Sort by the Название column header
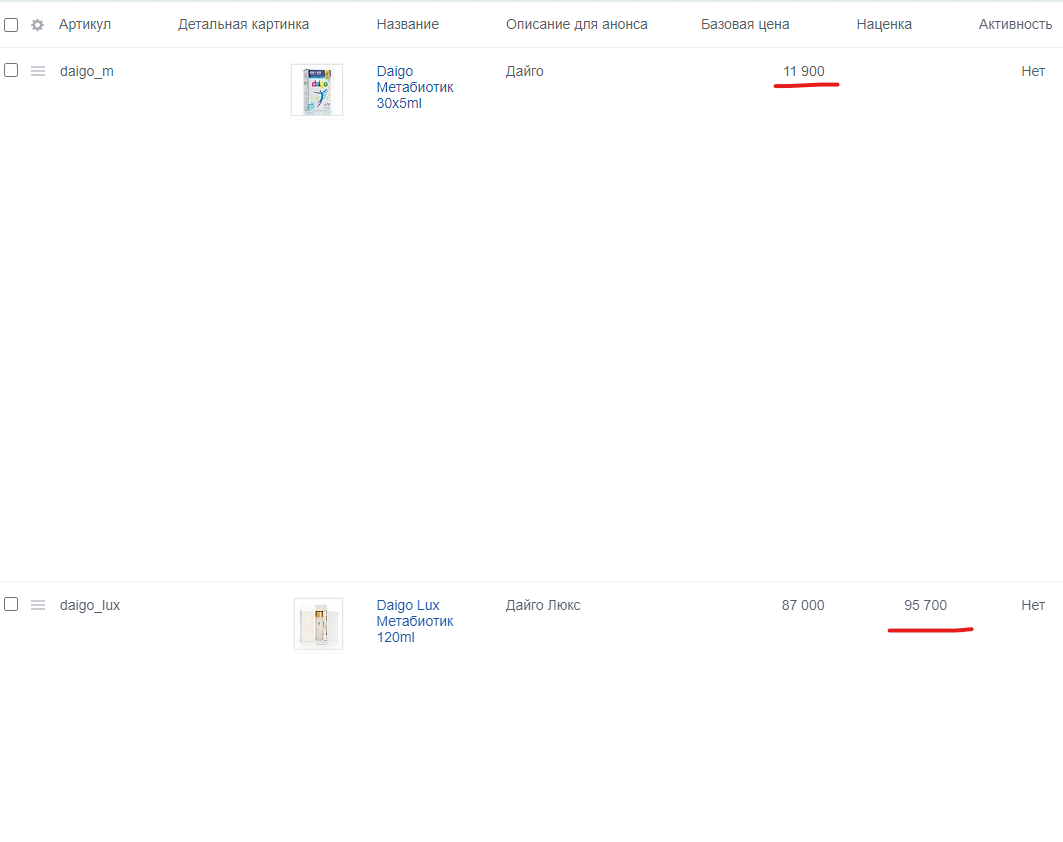1063x842 pixels. pyautogui.click(x=407, y=24)
